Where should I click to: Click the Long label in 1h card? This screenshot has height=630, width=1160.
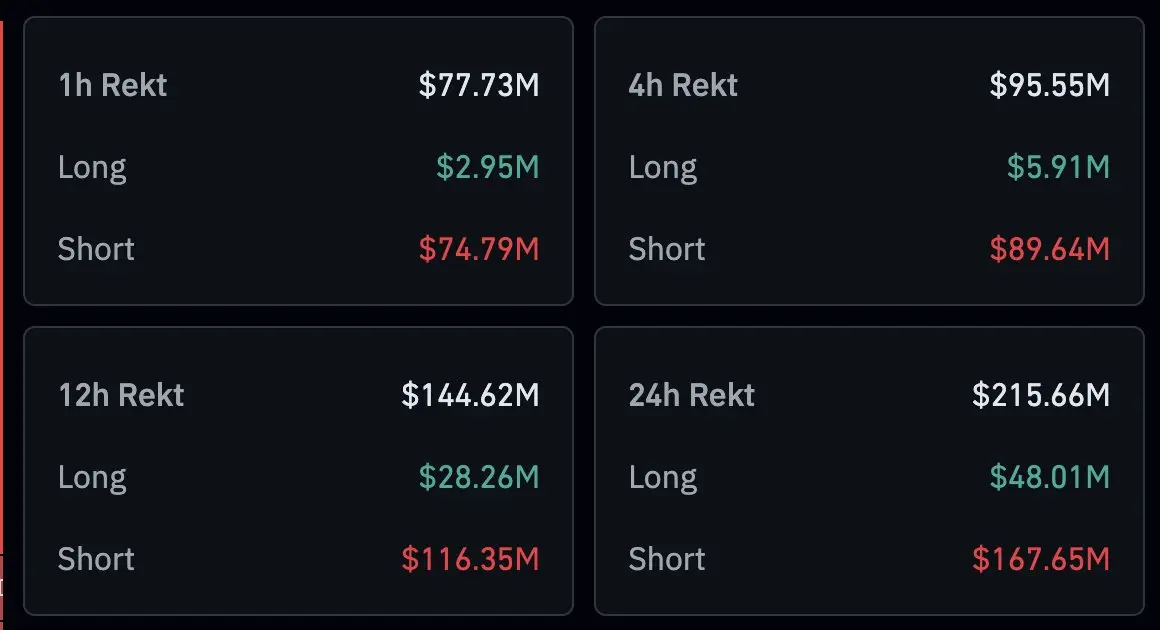(92, 169)
